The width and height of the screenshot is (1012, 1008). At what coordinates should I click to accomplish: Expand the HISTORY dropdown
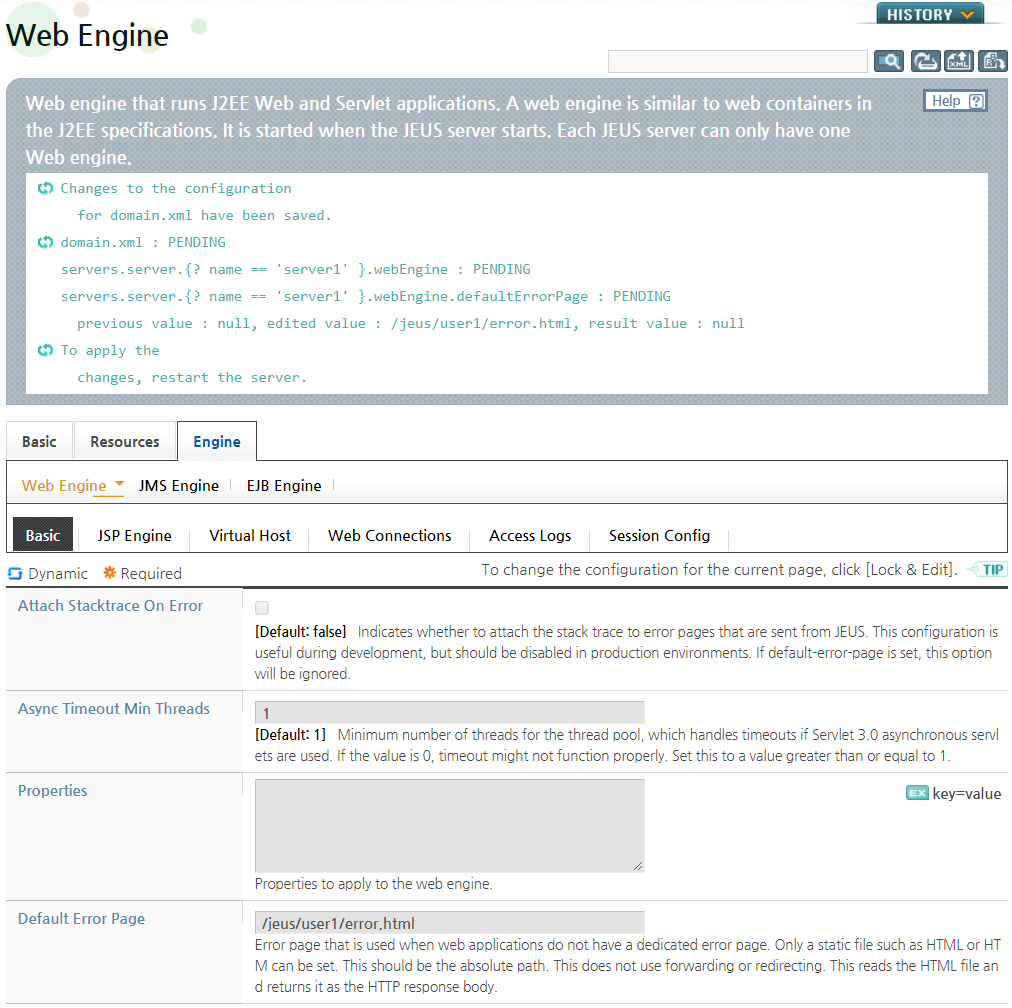click(929, 14)
